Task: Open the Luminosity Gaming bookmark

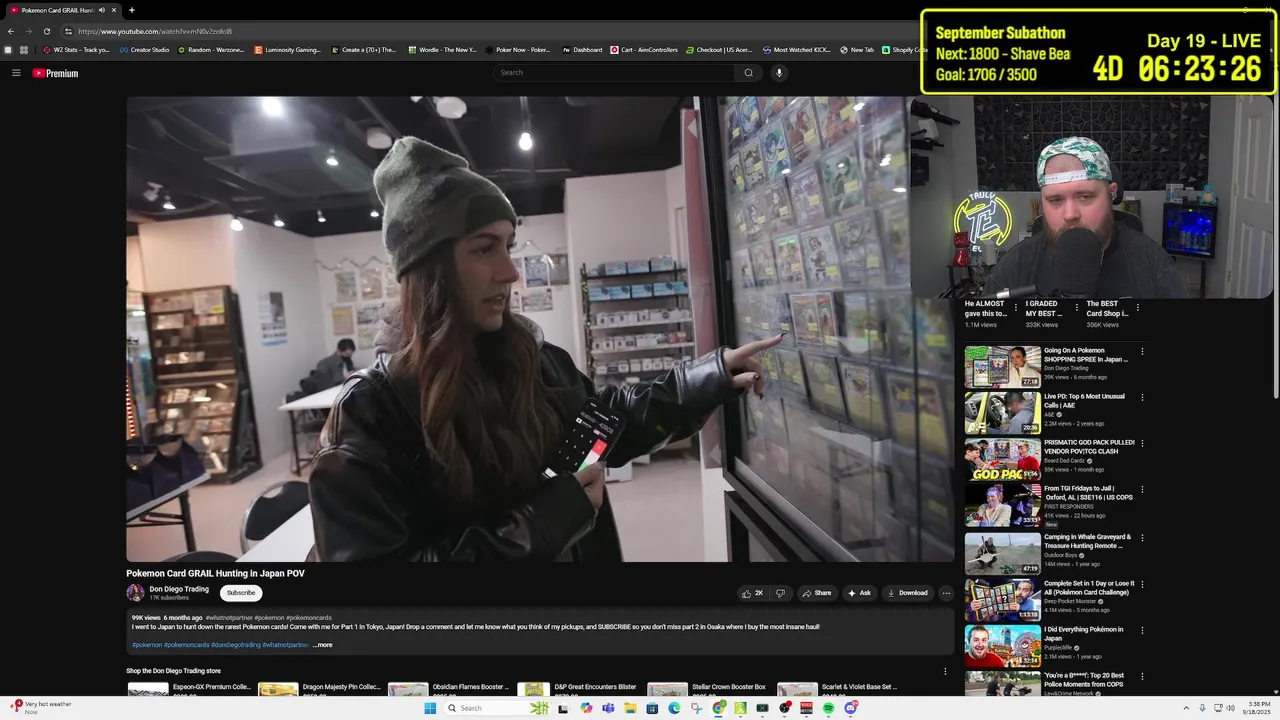Action: point(287,50)
